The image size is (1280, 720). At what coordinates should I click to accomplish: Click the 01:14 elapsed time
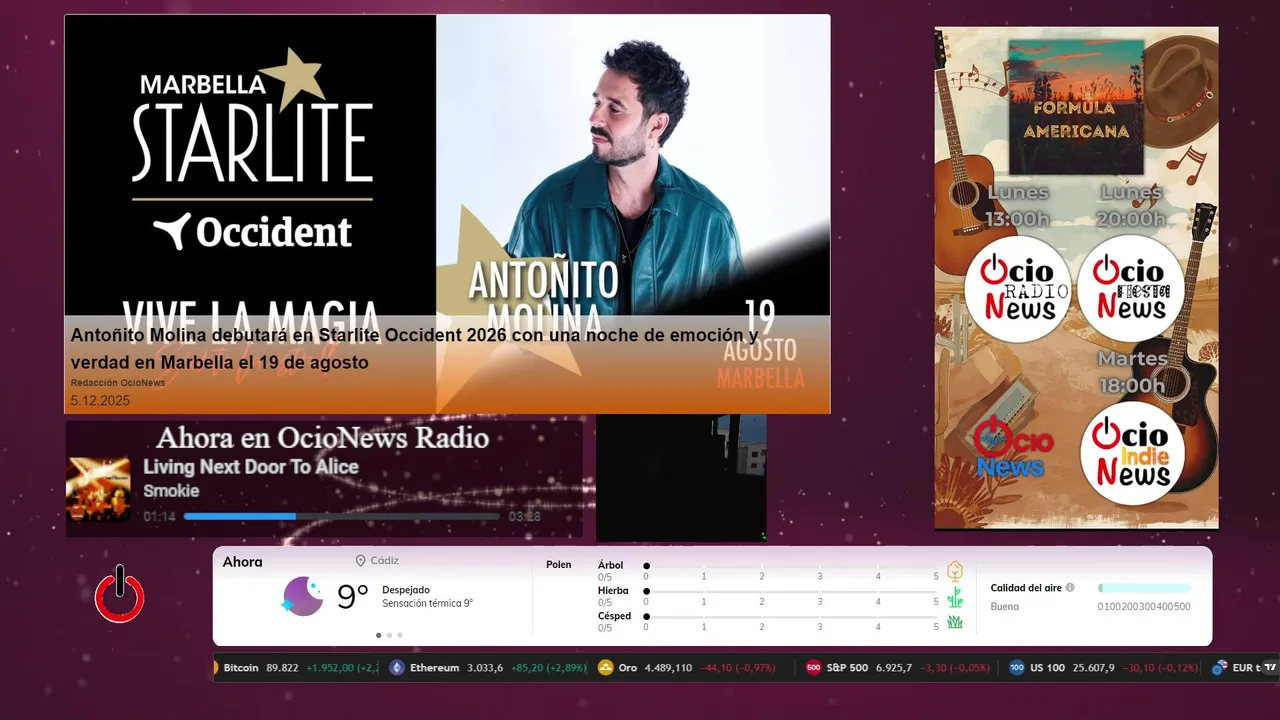(x=159, y=517)
